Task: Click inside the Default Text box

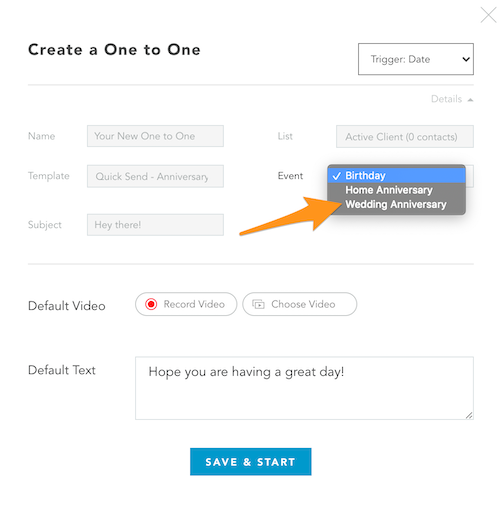Action: [x=304, y=388]
